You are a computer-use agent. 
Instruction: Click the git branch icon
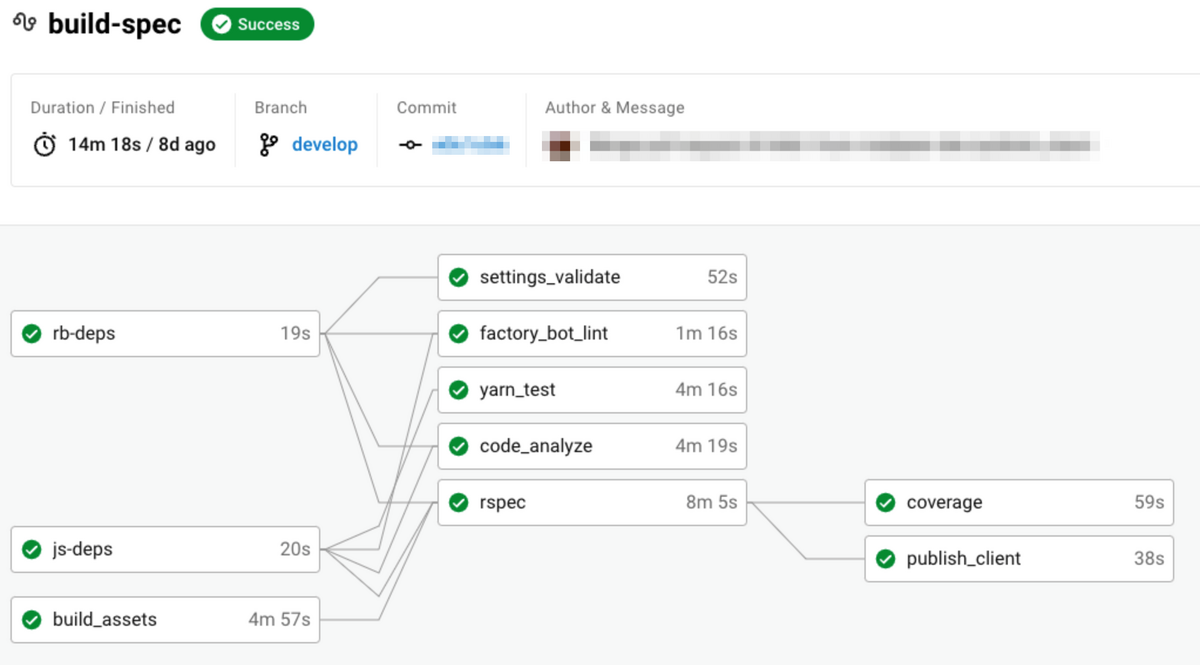click(268, 145)
